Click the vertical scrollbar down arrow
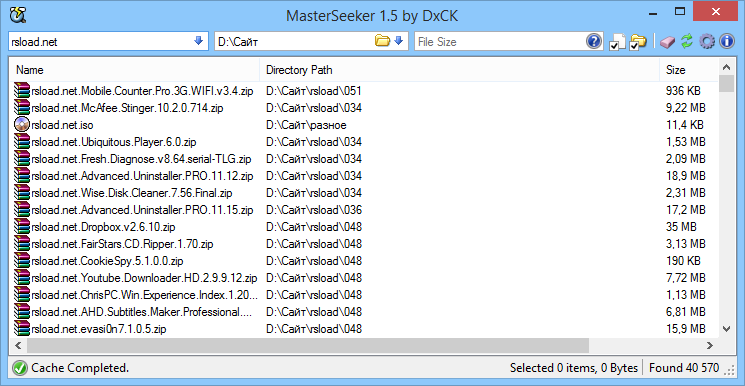Viewport: 745px width, 386px height. [x=726, y=329]
